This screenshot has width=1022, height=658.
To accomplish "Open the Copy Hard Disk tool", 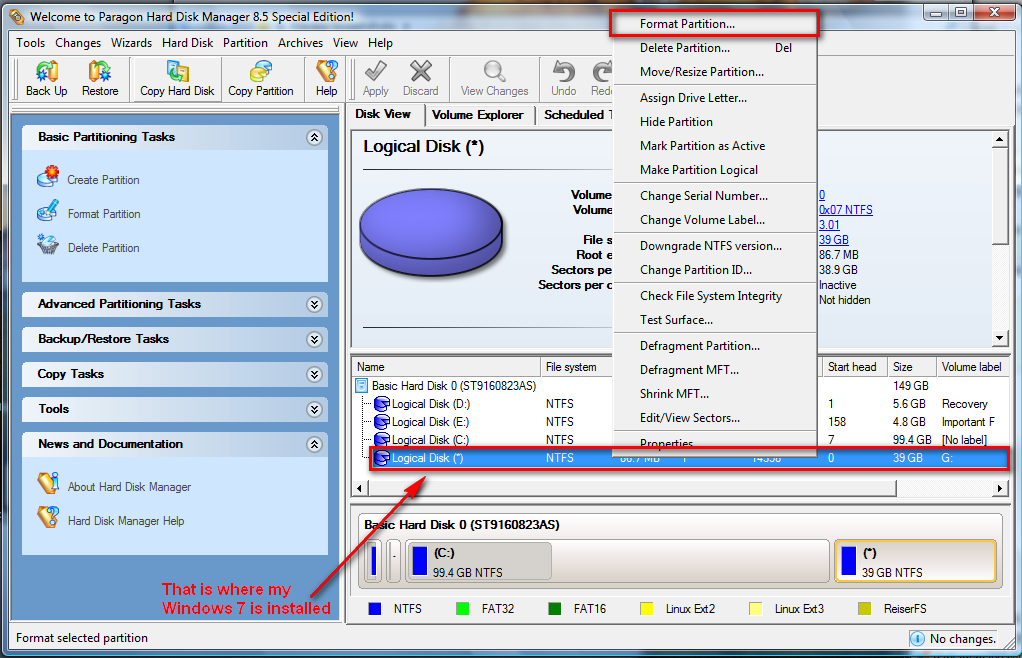I will 177,79.
